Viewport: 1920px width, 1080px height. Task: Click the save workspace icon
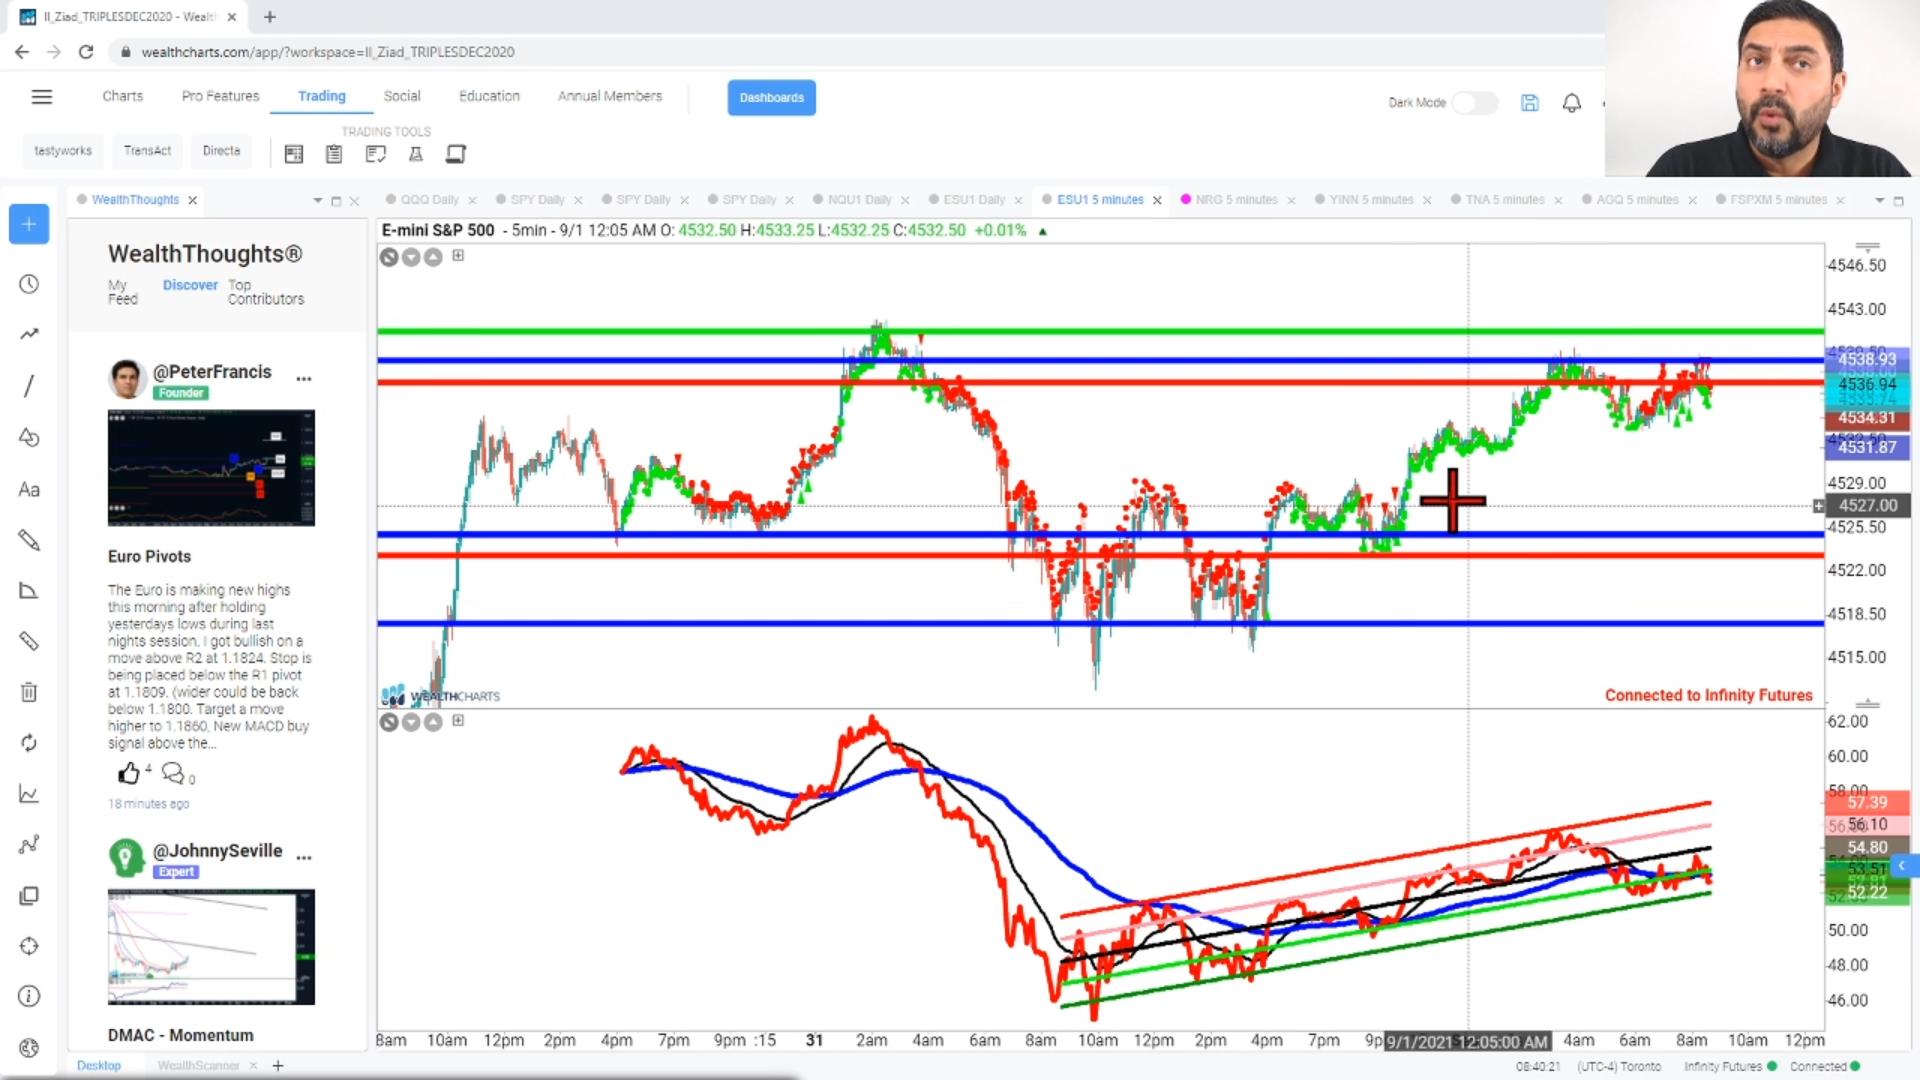(1530, 102)
